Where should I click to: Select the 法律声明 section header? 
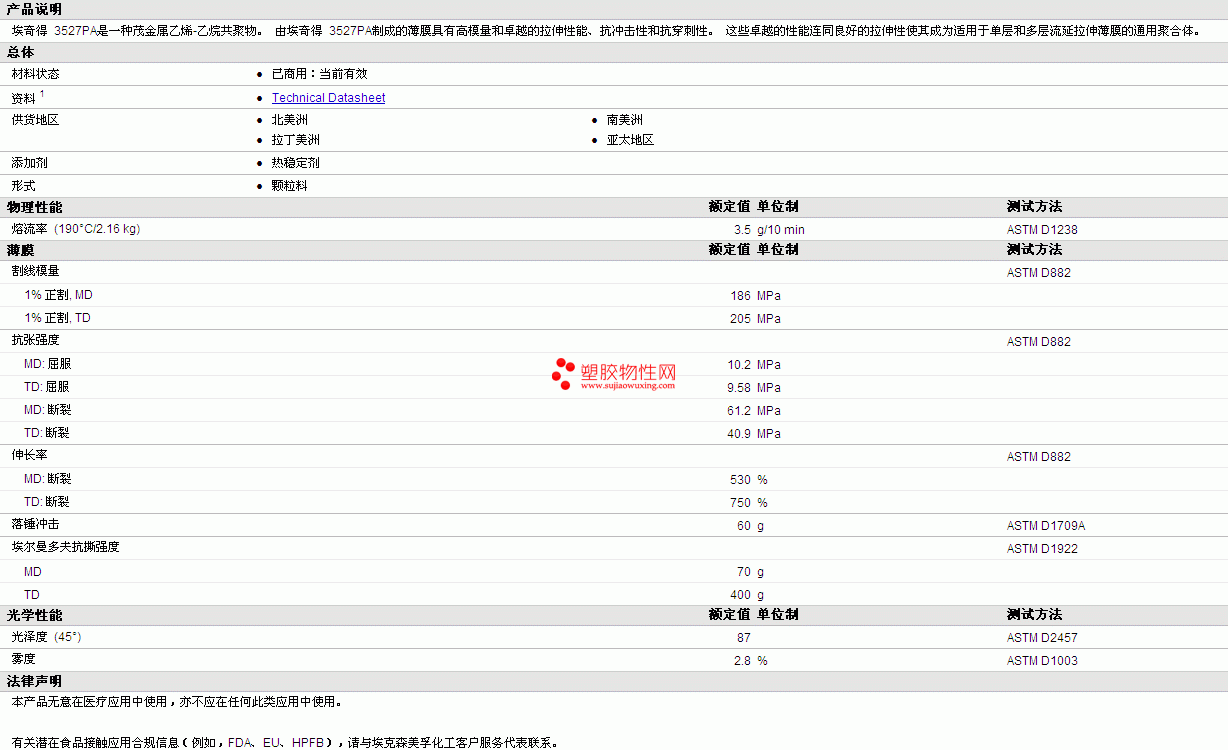[x=34, y=681]
